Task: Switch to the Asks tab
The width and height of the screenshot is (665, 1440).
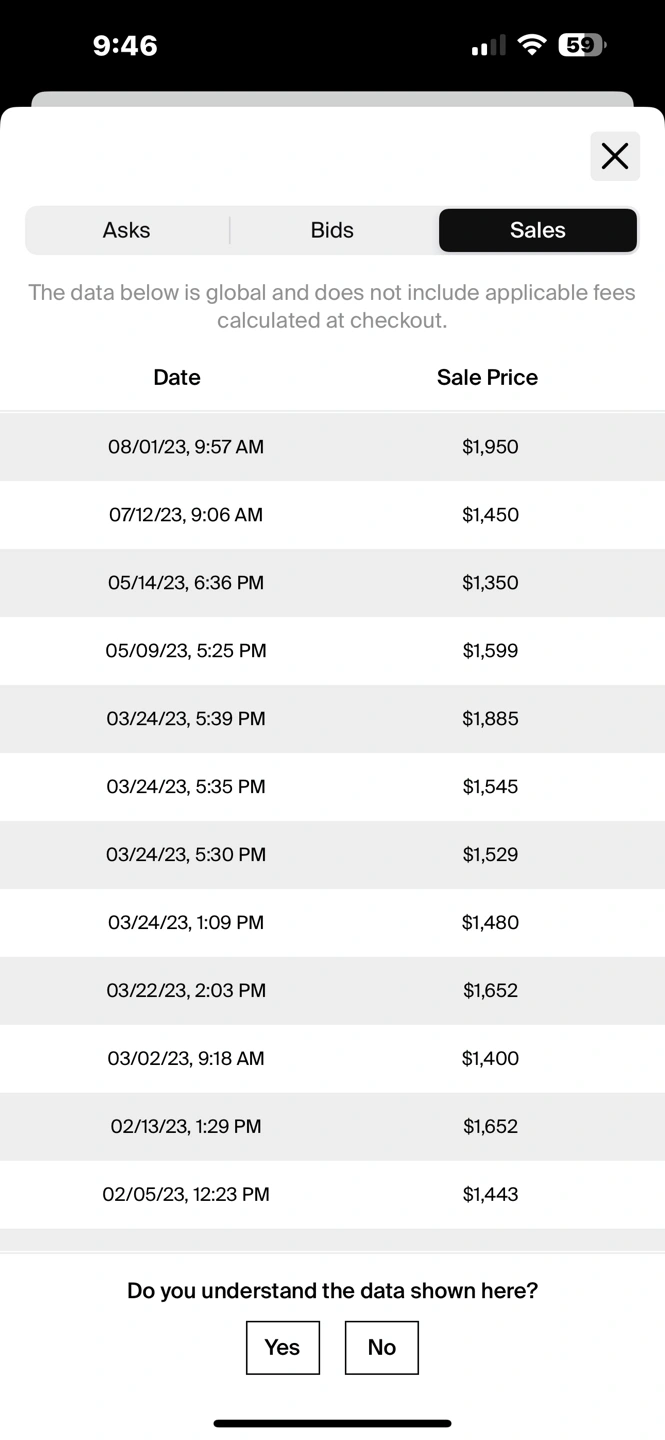Action: (x=127, y=230)
